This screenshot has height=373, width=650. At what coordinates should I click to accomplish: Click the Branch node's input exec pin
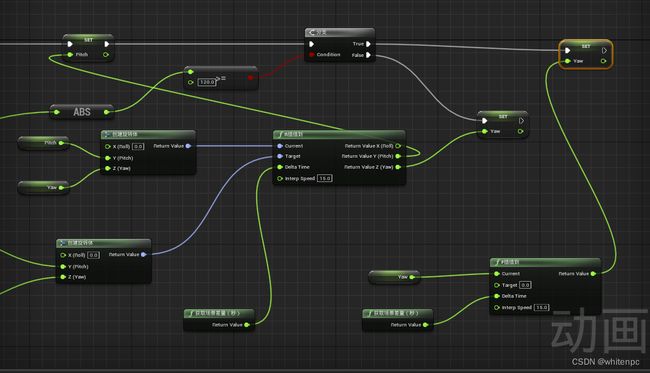(311, 44)
